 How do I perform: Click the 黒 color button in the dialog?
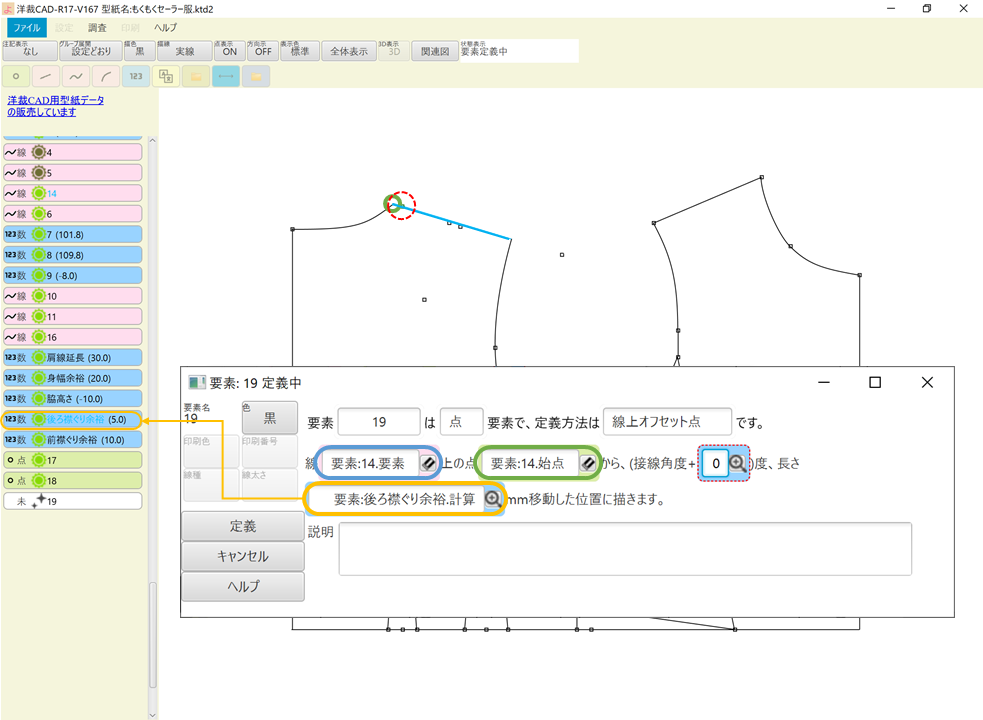[x=269, y=417]
